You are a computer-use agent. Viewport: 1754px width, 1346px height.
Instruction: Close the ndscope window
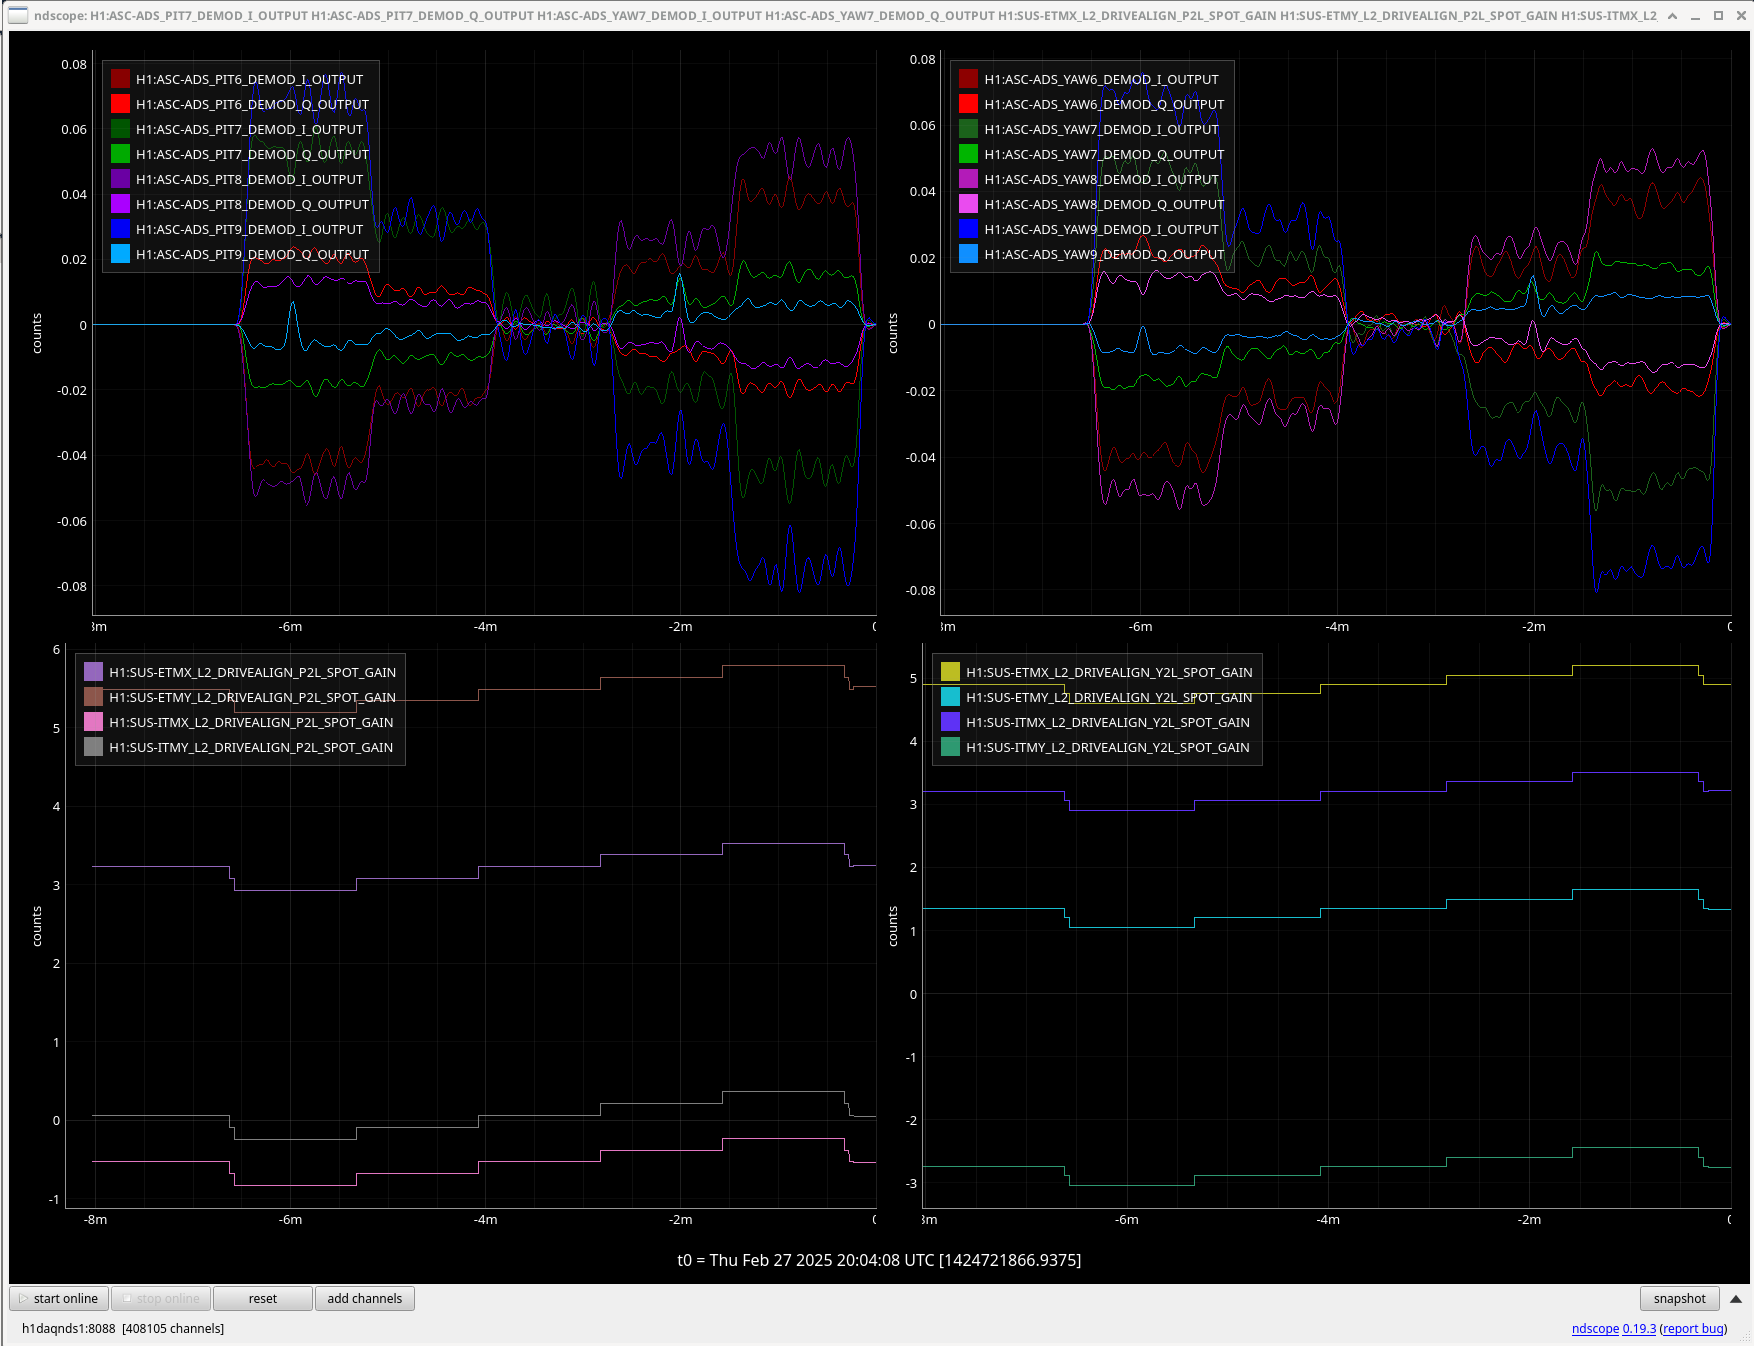click(1741, 15)
